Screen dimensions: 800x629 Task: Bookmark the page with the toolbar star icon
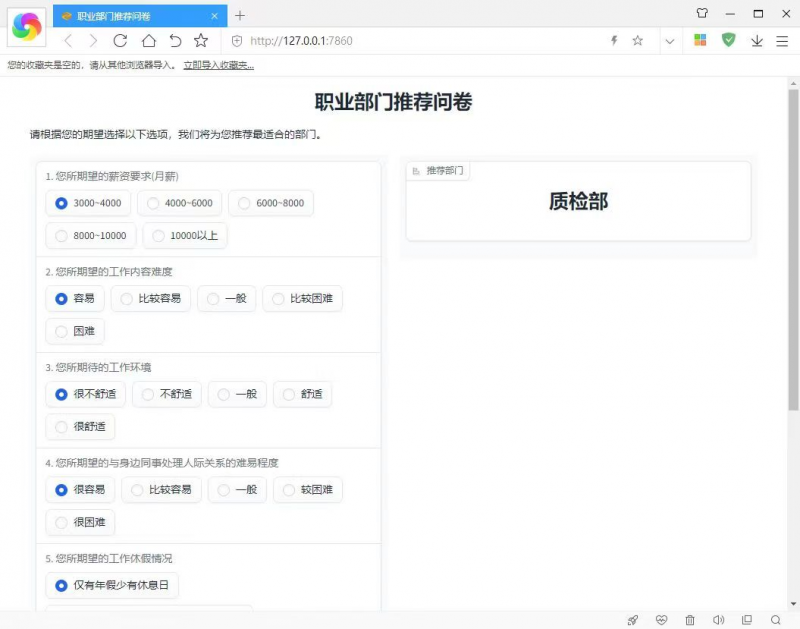(x=201, y=41)
